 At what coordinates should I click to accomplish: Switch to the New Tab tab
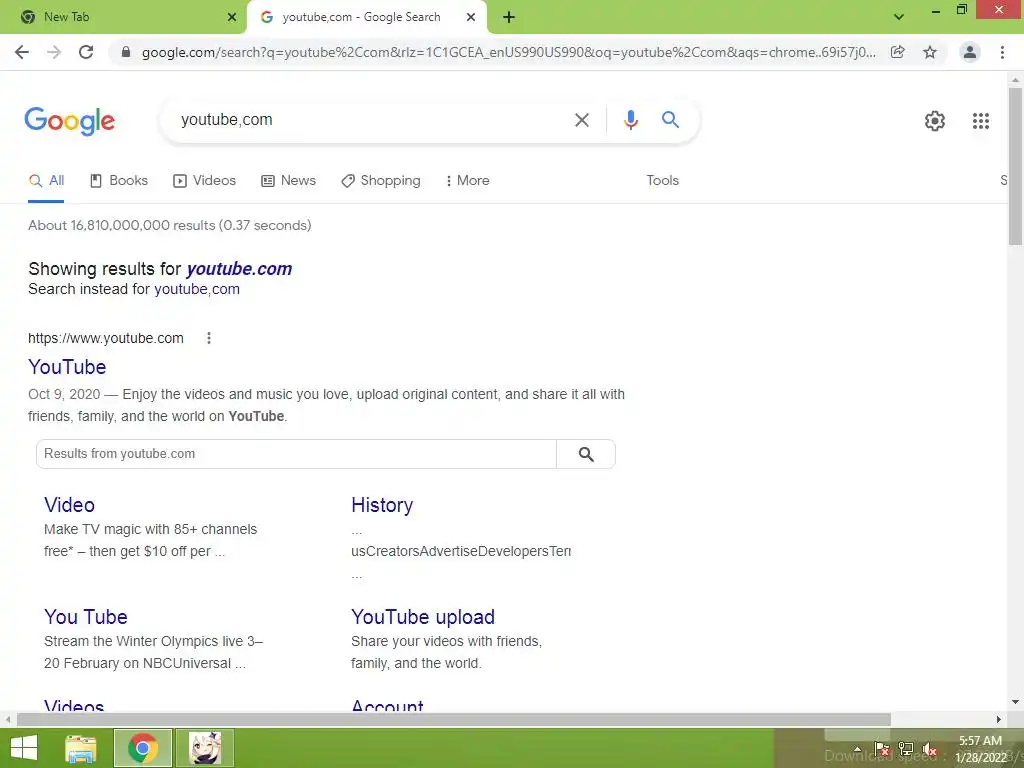(123, 17)
